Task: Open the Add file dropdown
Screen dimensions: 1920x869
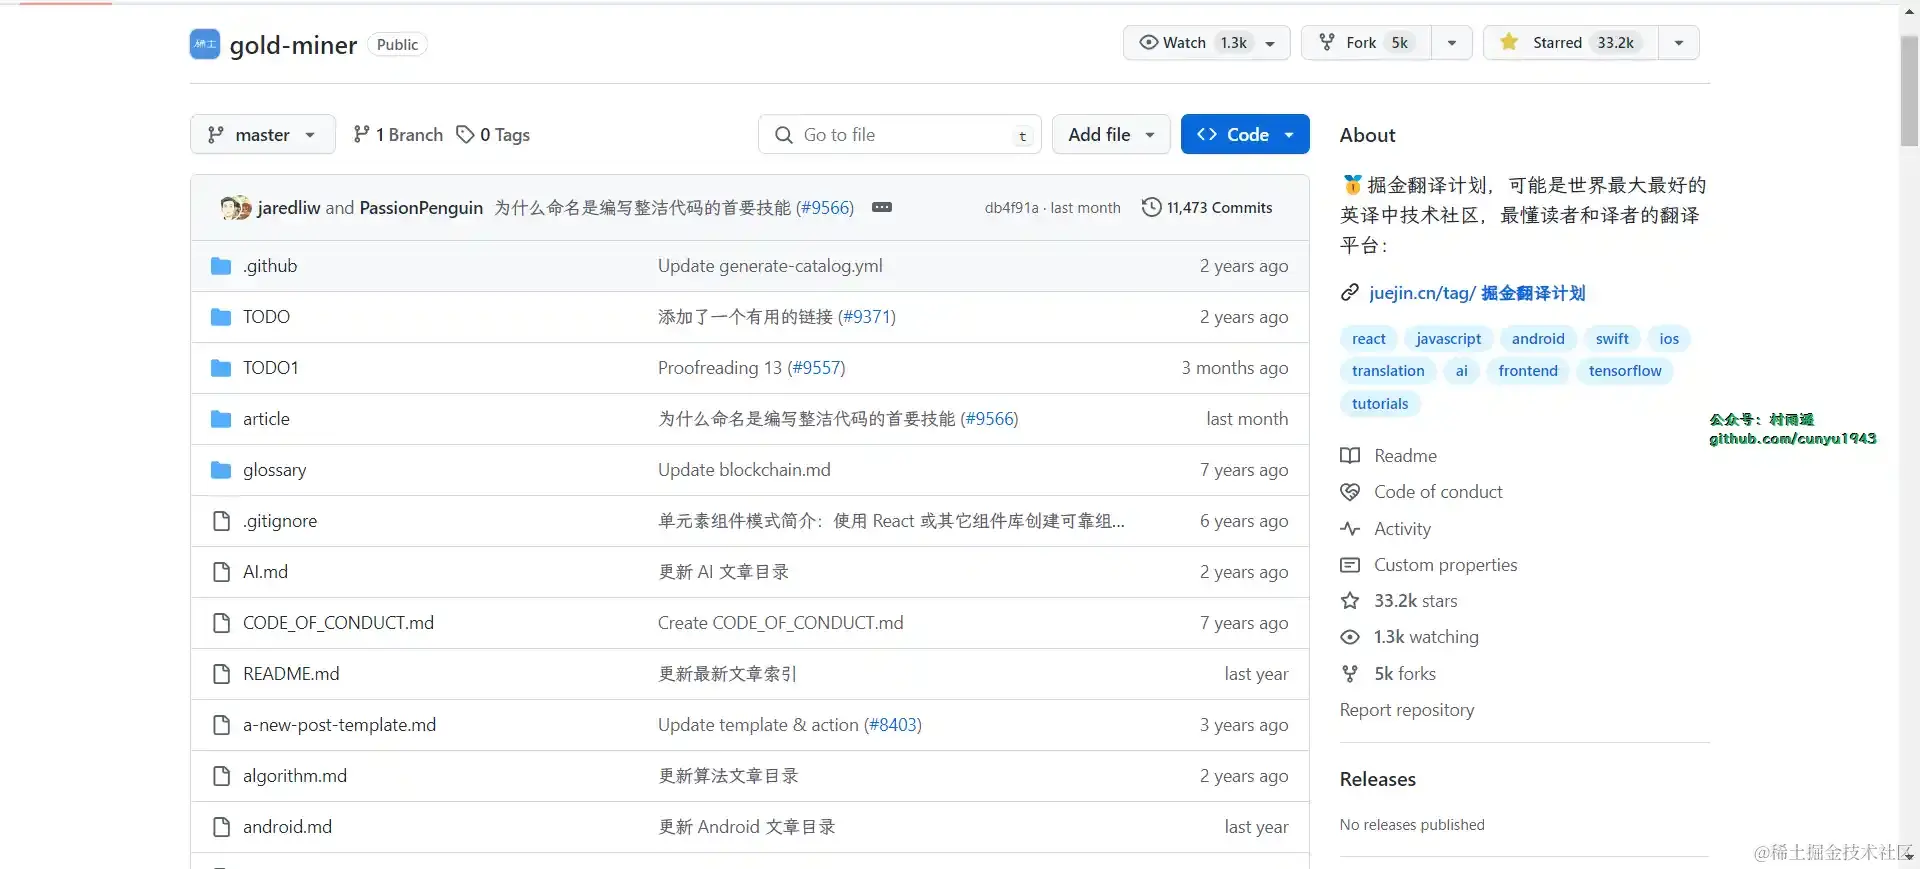Action: tap(1111, 134)
